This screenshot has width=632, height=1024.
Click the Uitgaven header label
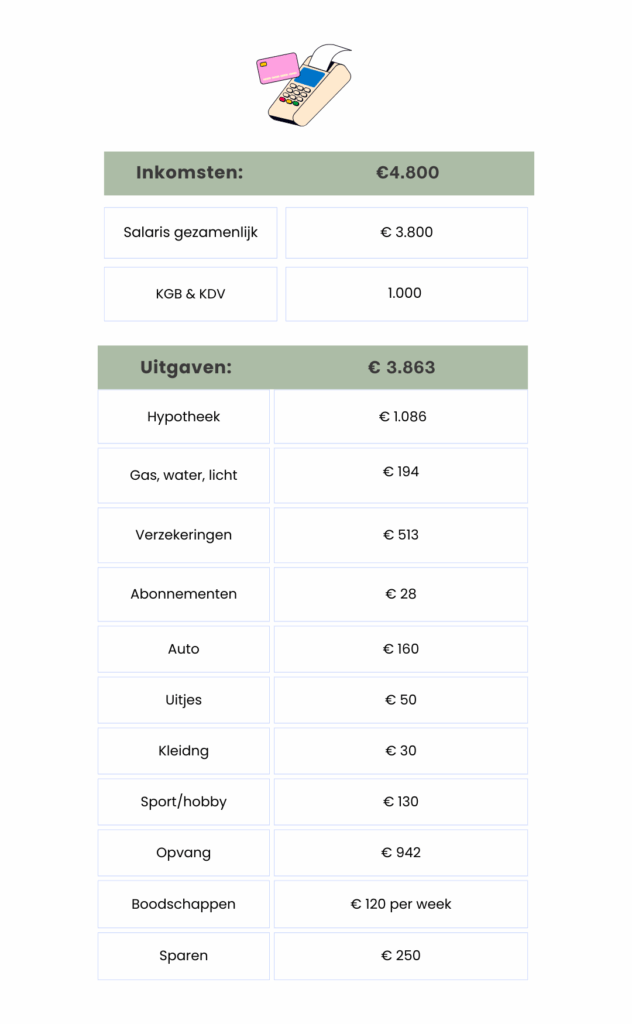[x=186, y=367]
